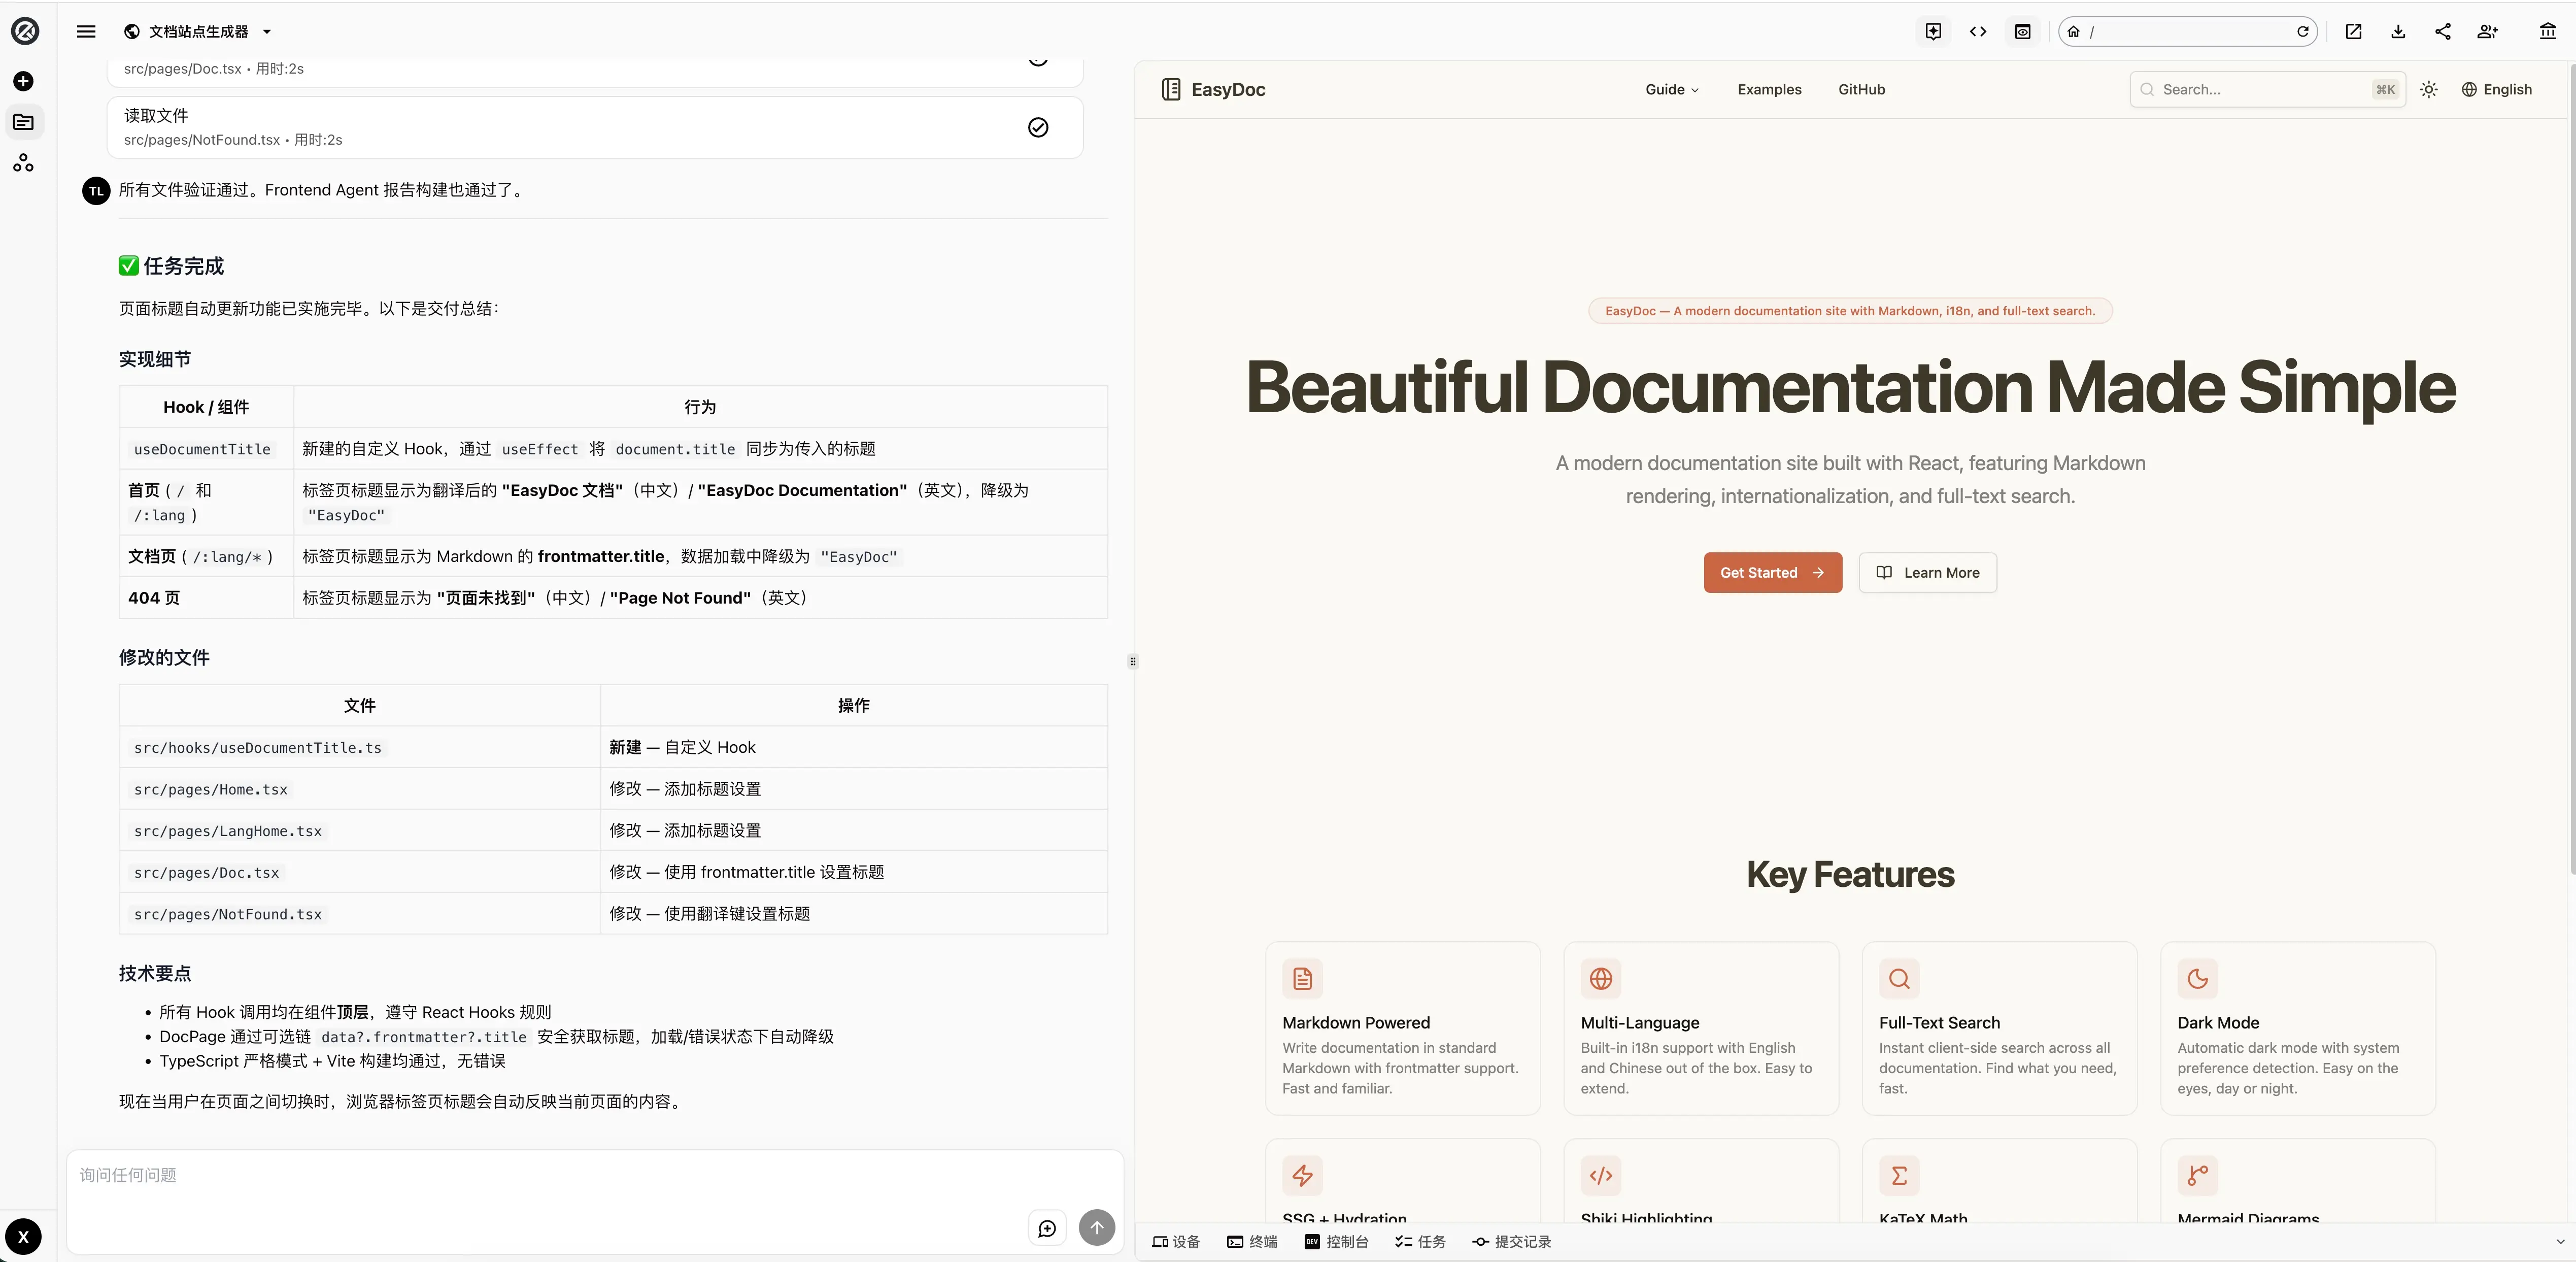Open the Examples nav item
2576x1262 pixels.
1769,90
